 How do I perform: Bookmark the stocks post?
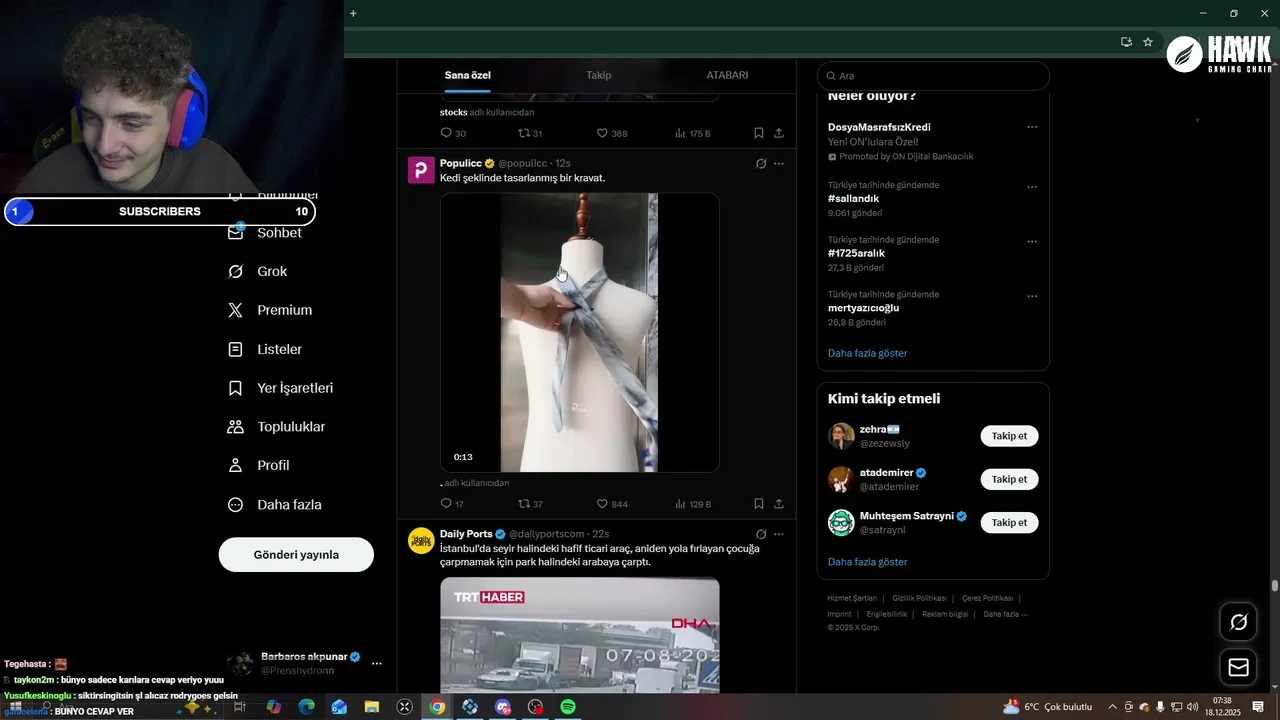(x=759, y=133)
